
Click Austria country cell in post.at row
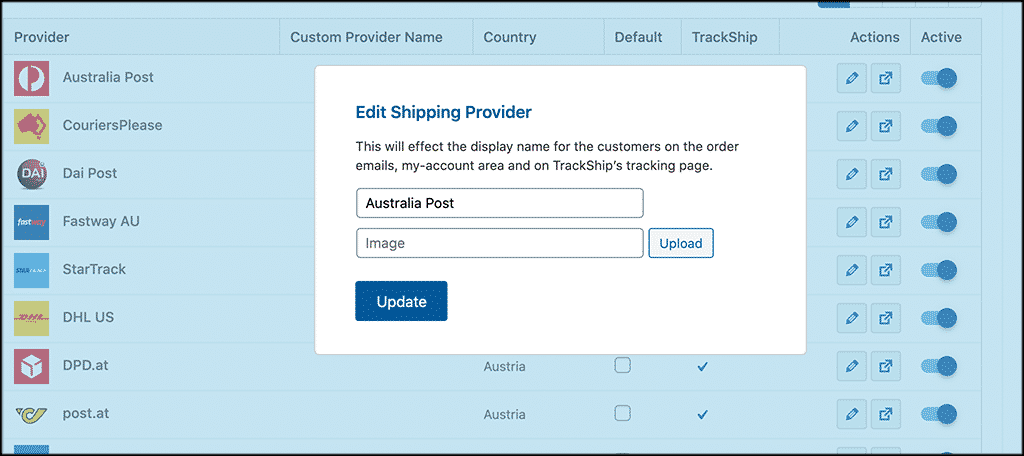(504, 414)
